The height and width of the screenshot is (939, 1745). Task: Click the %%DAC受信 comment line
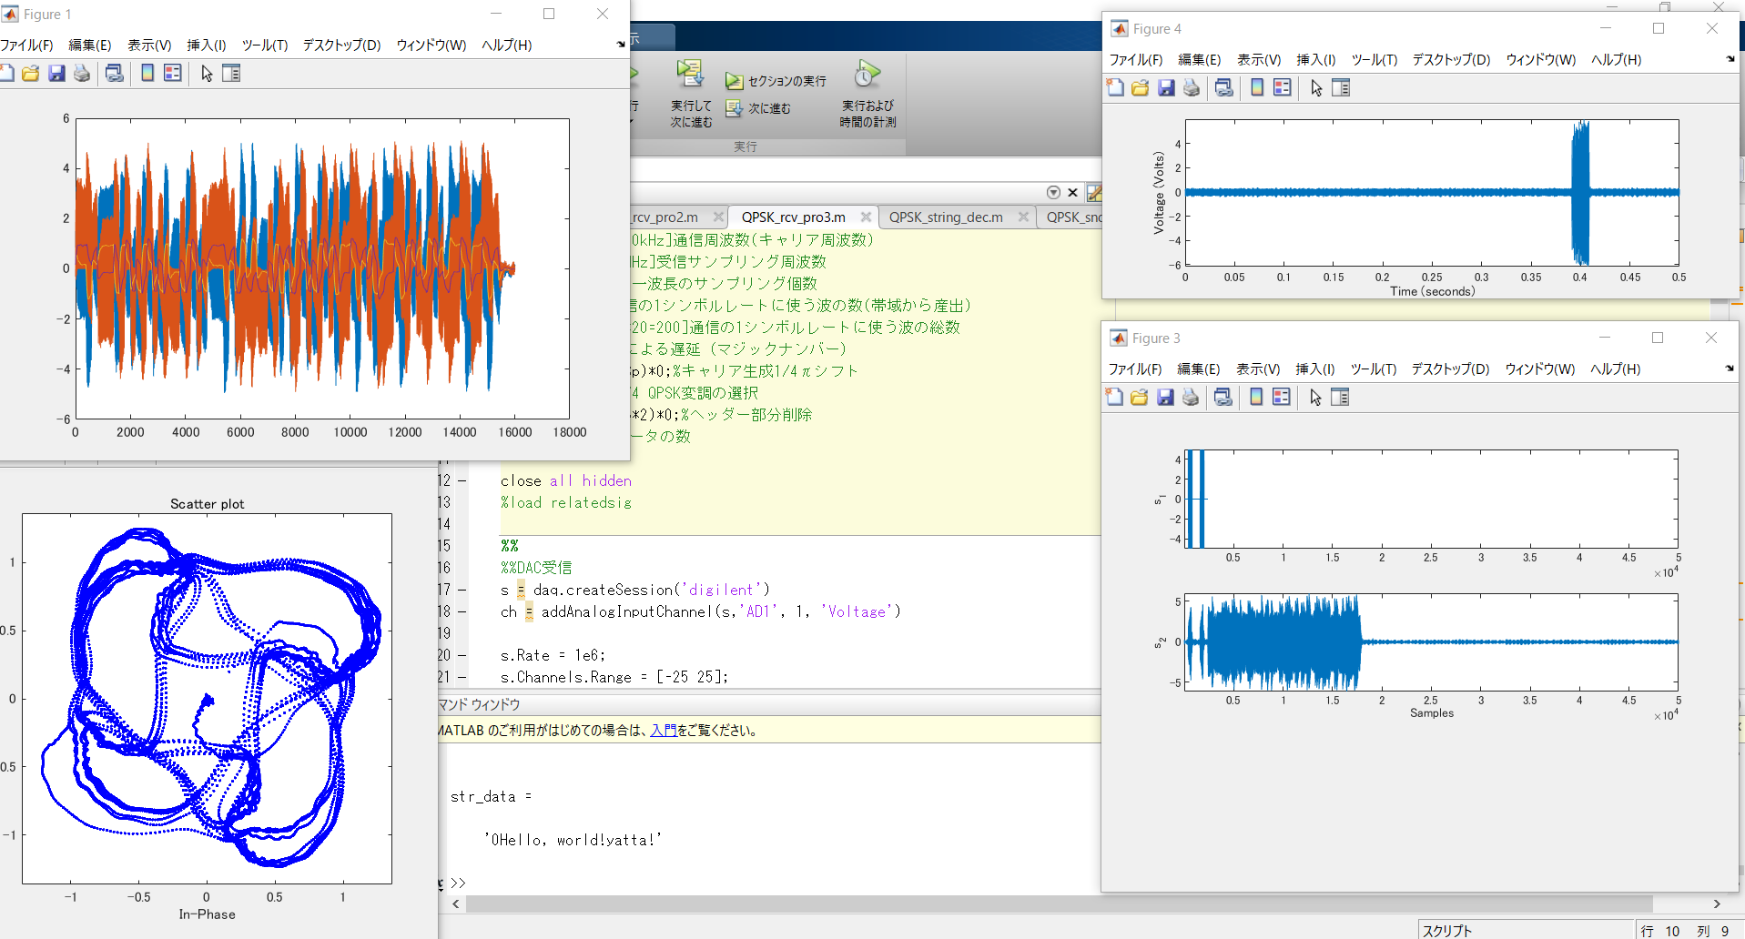536,568
